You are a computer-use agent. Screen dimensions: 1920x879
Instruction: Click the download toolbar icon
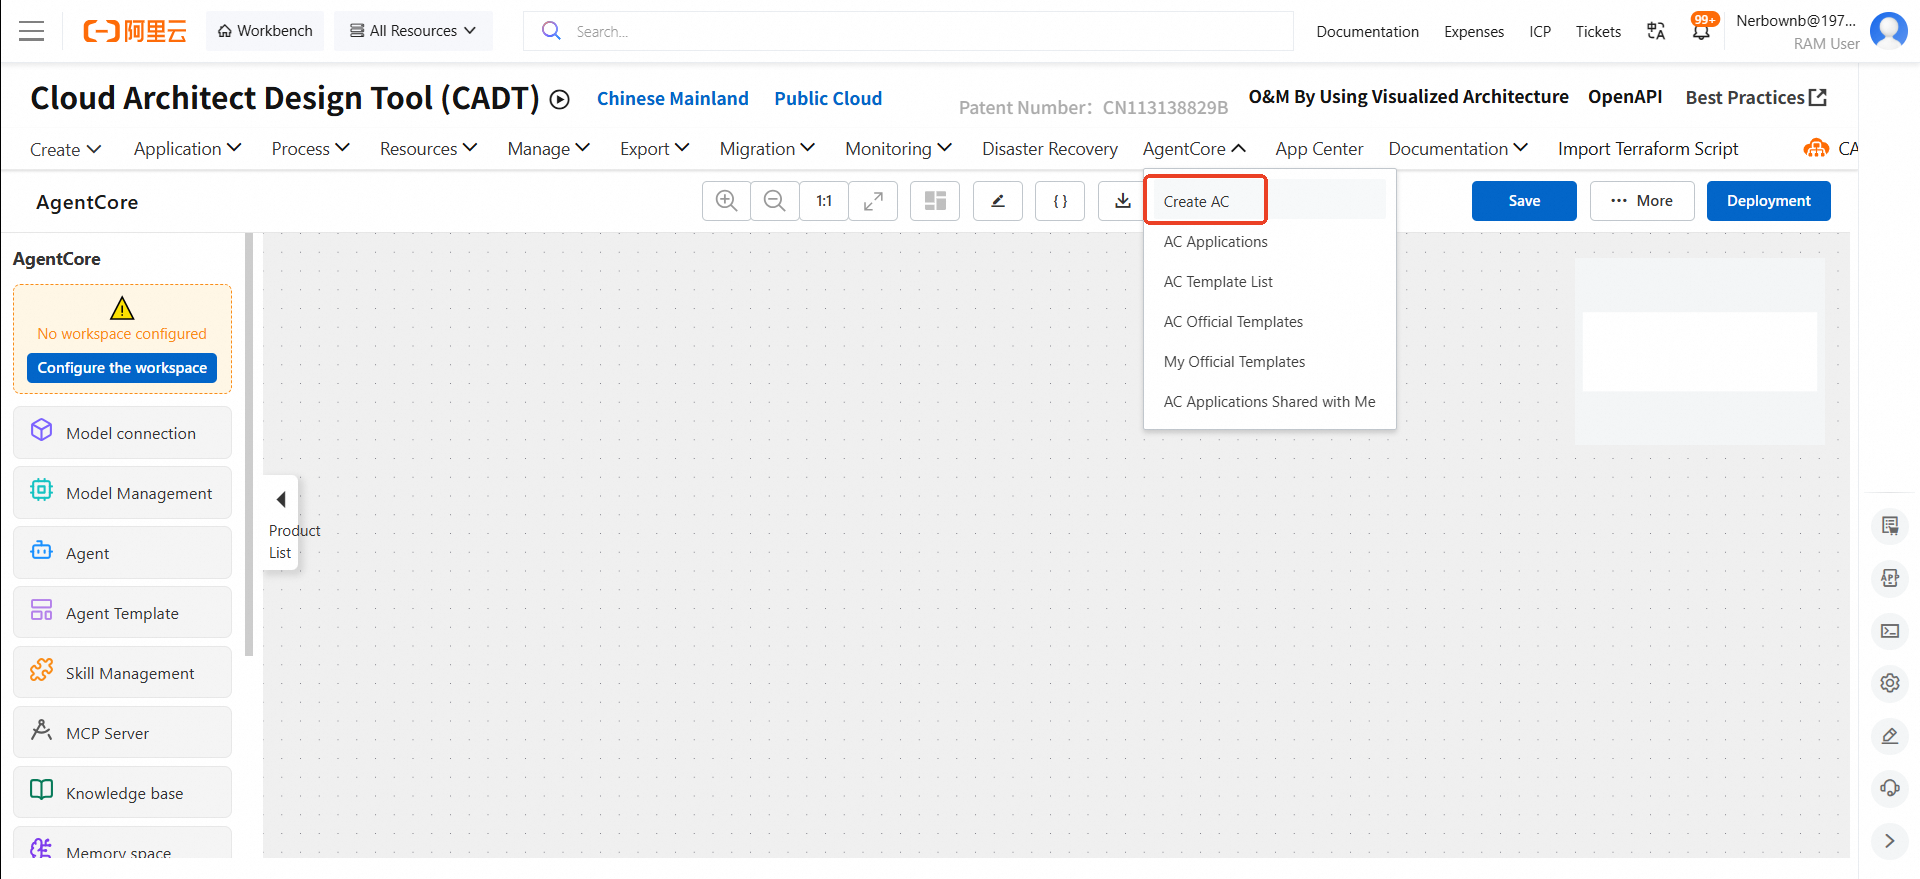pos(1122,201)
